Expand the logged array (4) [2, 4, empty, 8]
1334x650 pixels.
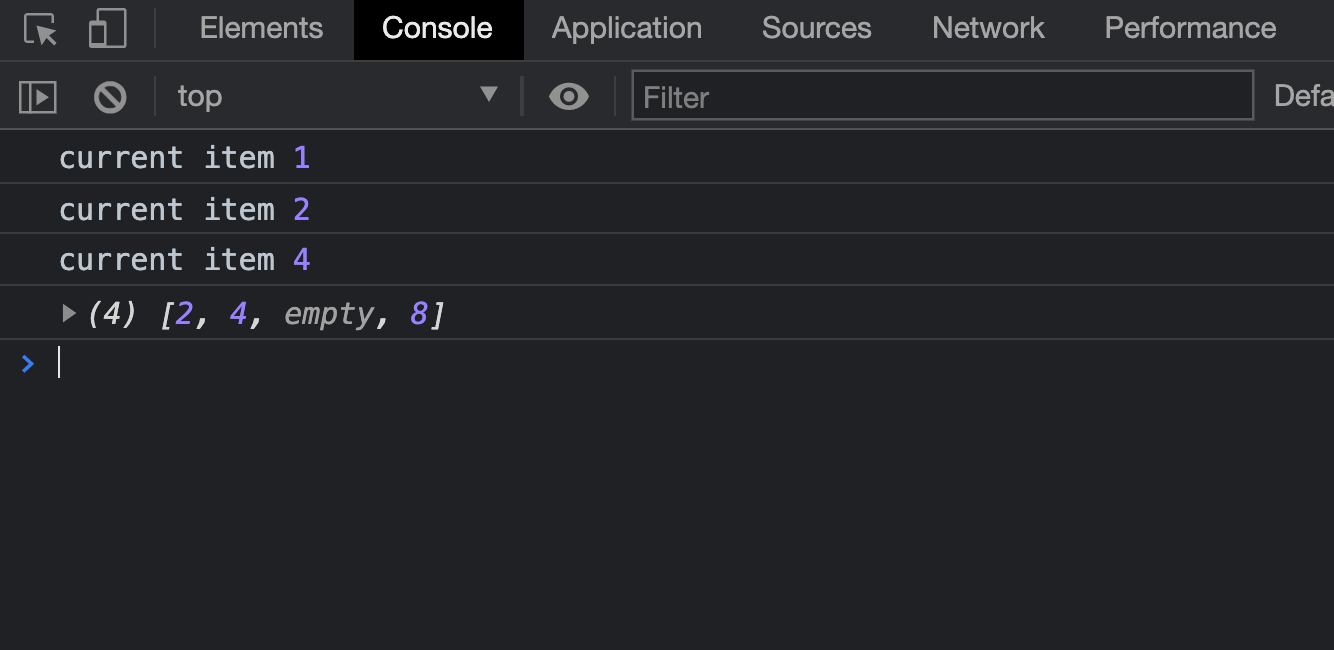[69, 314]
